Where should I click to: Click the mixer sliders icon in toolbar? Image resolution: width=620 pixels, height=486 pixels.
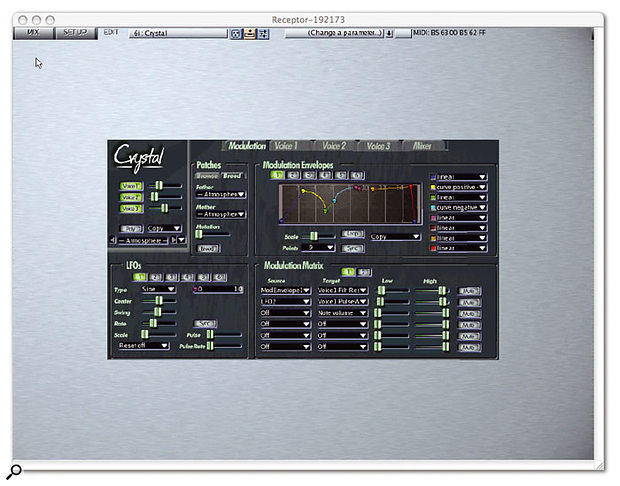pos(263,34)
